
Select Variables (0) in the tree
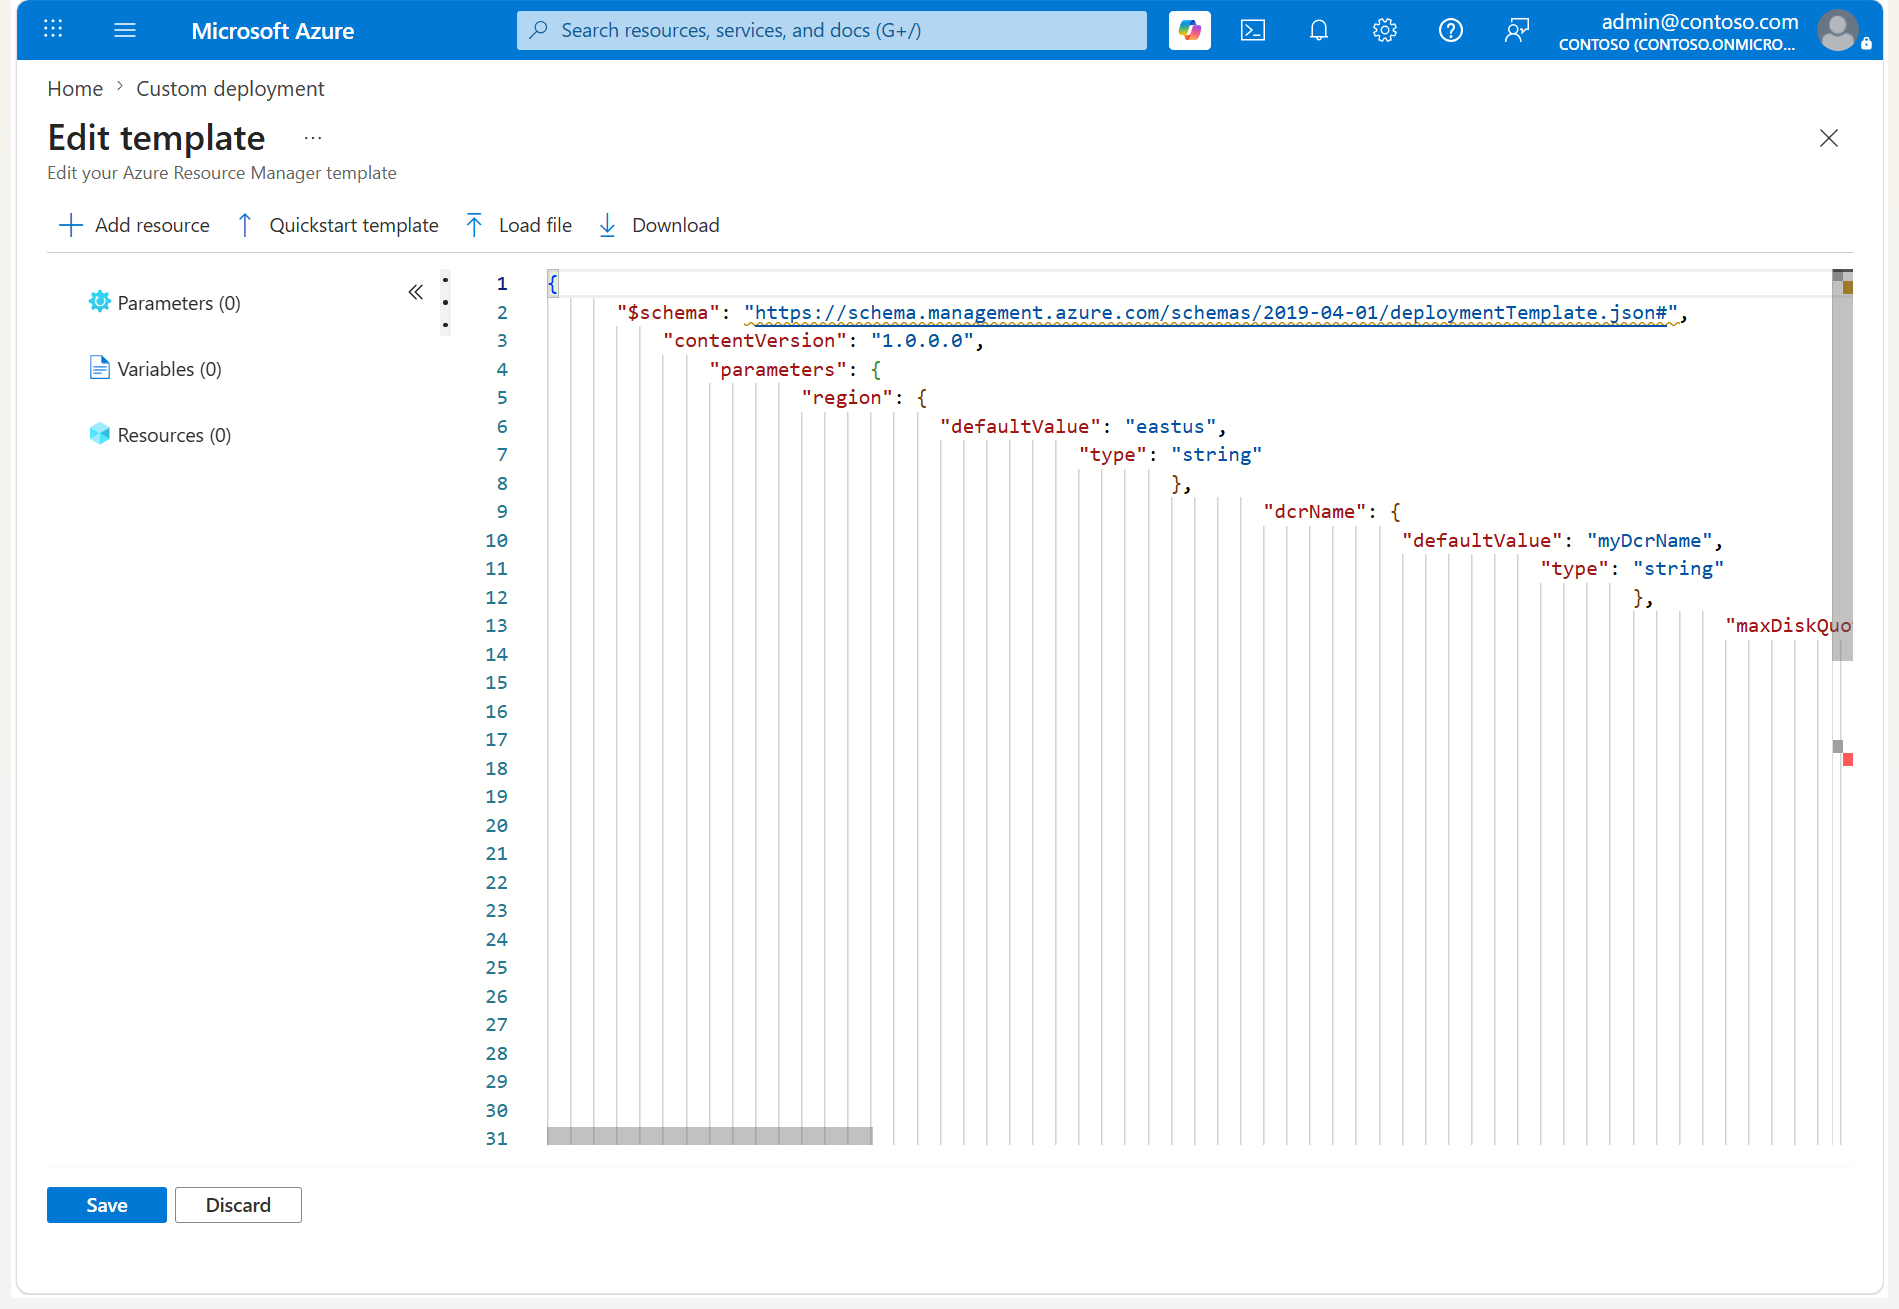(155, 368)
